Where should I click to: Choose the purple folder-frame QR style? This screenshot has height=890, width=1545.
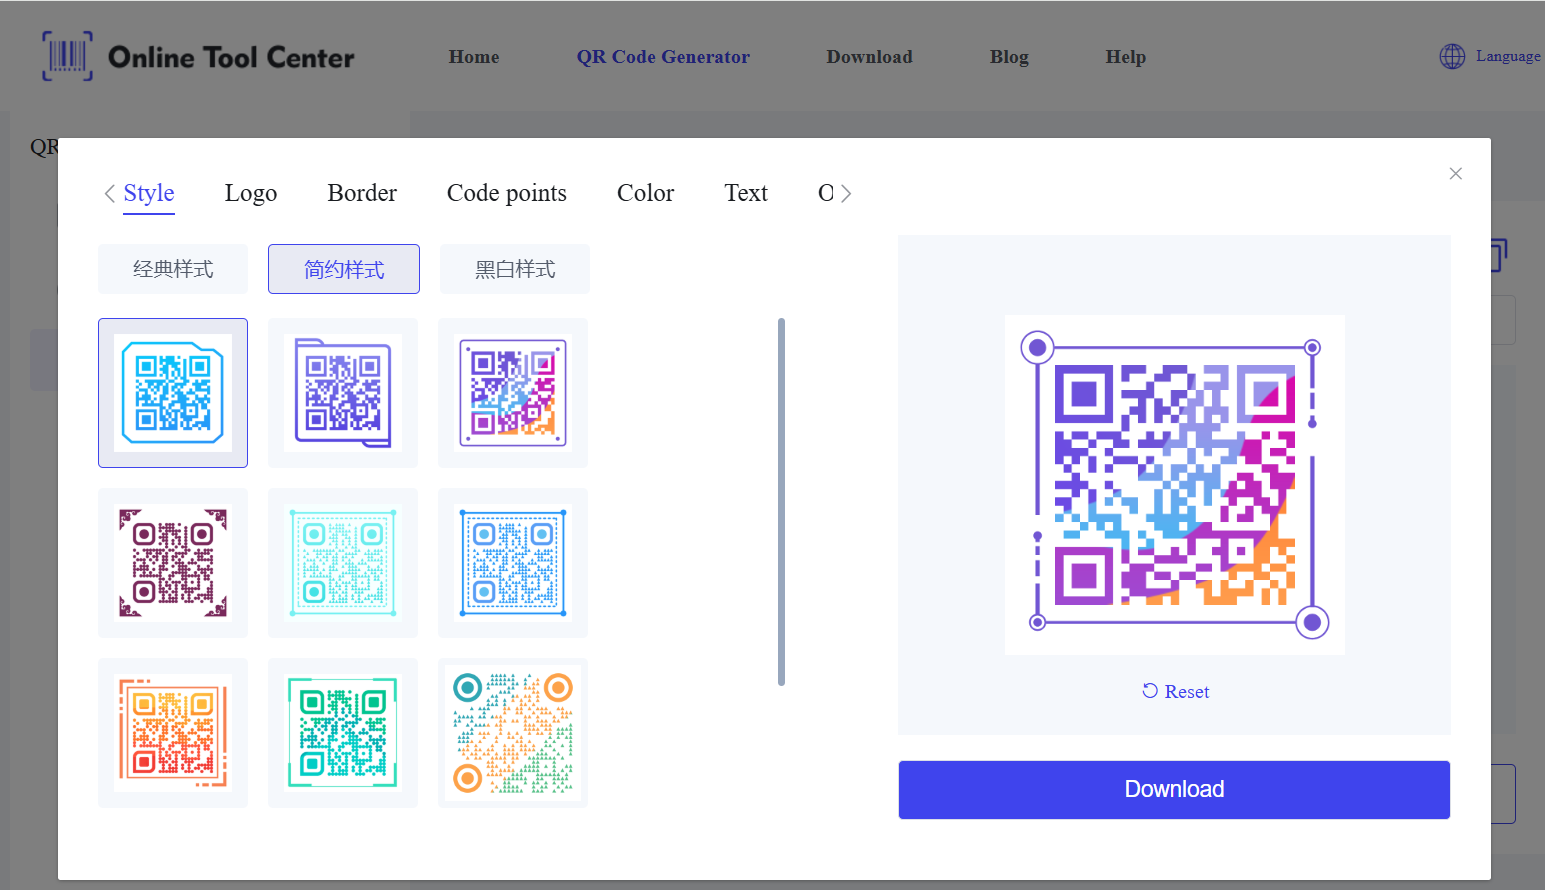pyautogui.click(x=343, y=393)
